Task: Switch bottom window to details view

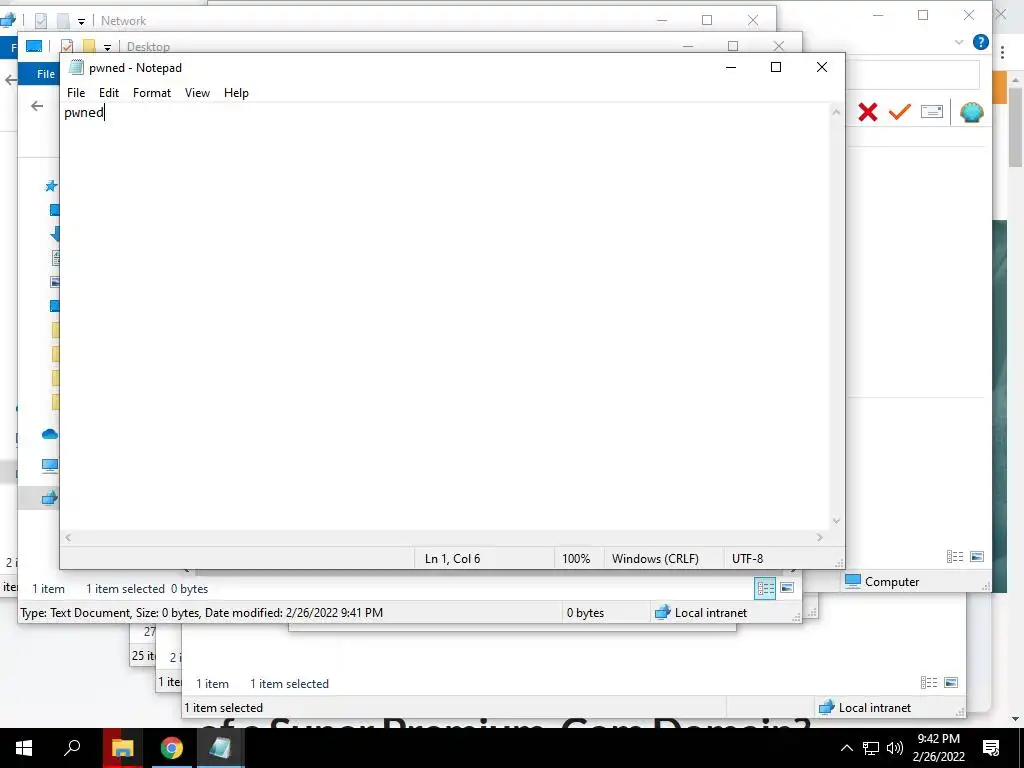Action: (x=929, y=682)
